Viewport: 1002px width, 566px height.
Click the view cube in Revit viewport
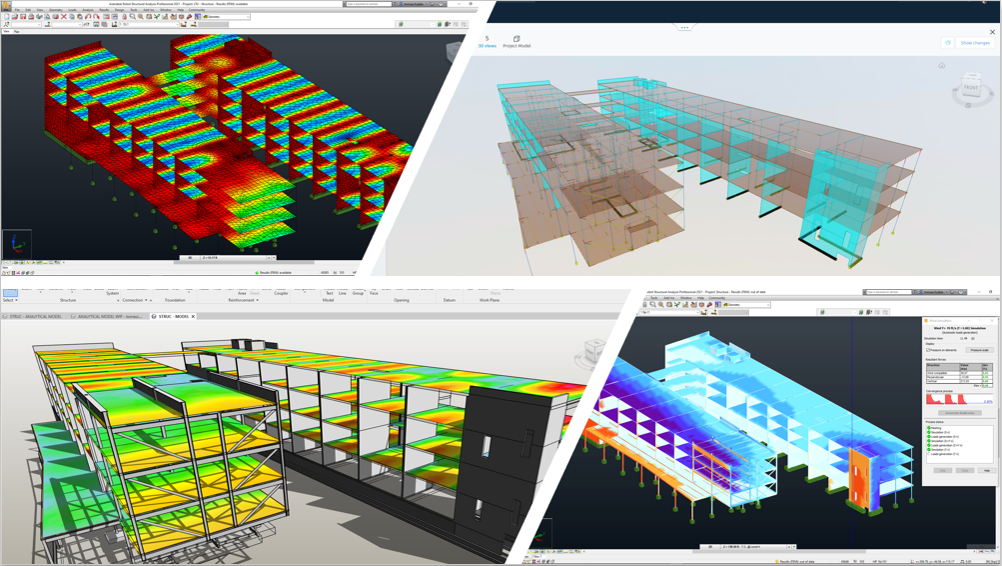(594, 351)
